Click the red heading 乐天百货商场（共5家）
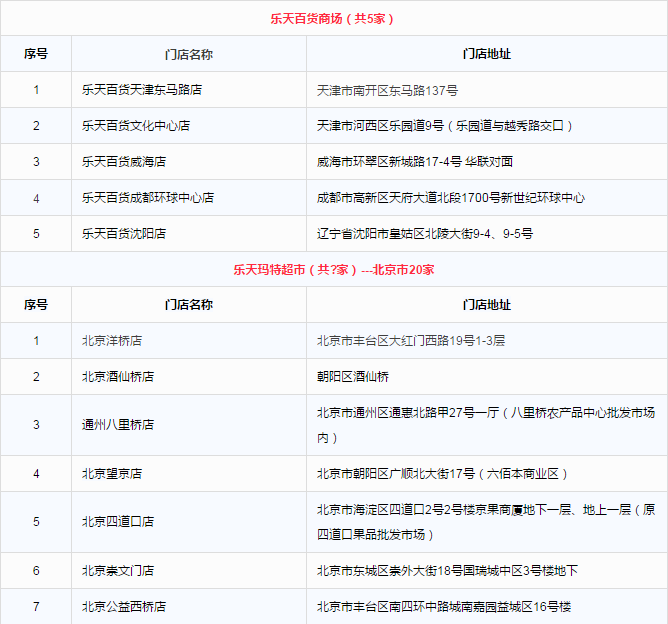Image resolution: width=668 pixels, height=624 pixels. pyautogui.click(x=333, y=19)
